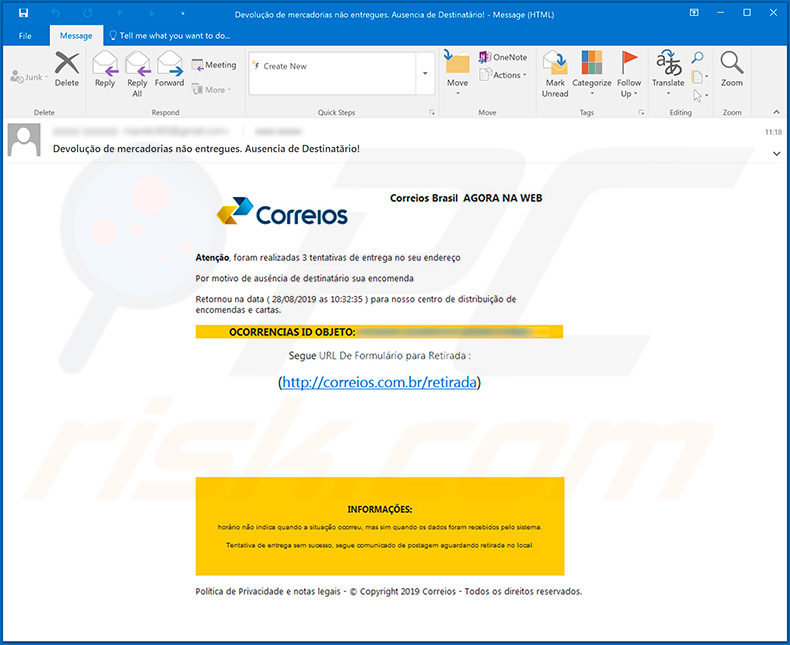Click the INFORMAÇÕES heading
The height and width of the screenshot is (645, 790).
[379, 509]
